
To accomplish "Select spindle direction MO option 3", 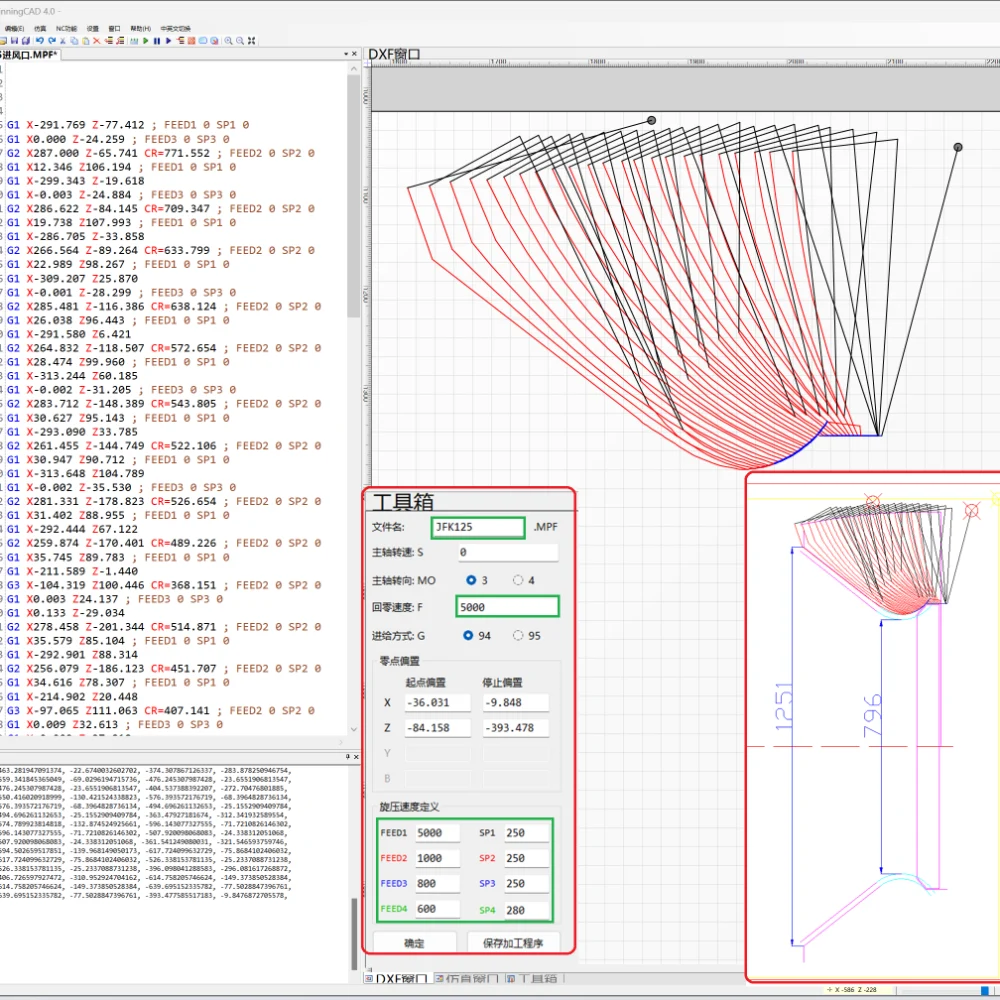I will pos(470,580).
